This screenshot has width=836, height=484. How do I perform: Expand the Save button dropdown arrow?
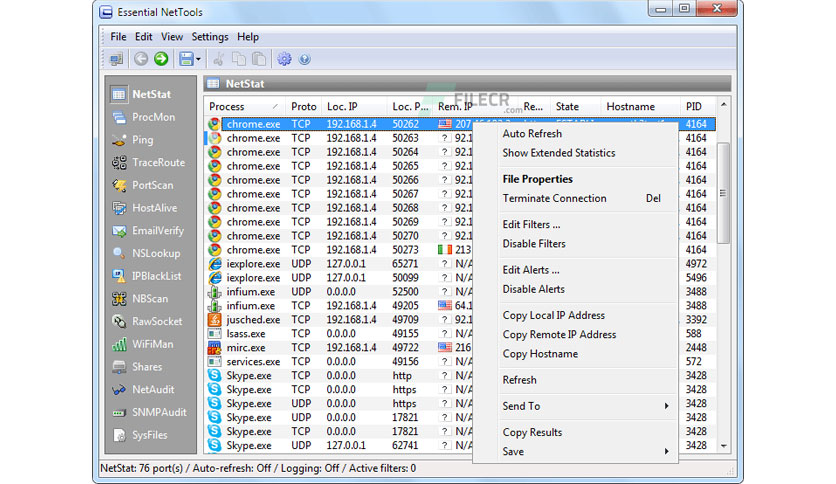tap(198, 59)
